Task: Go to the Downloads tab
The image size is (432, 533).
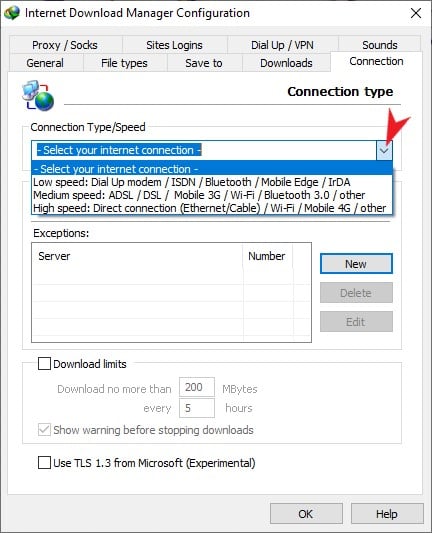Action: [286, 63]
